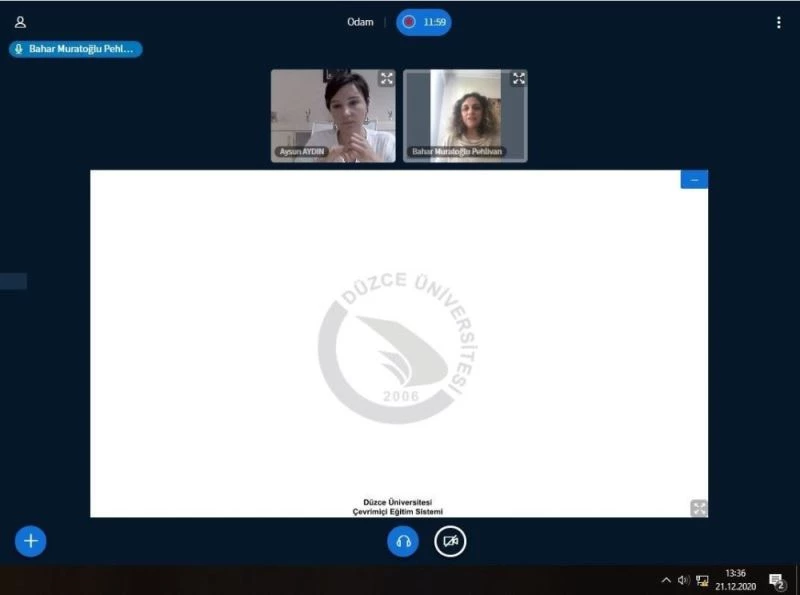Viewport: 800px width, 595px height.
Task: Open the Windows volume control icon
Action: pos(683,580)
